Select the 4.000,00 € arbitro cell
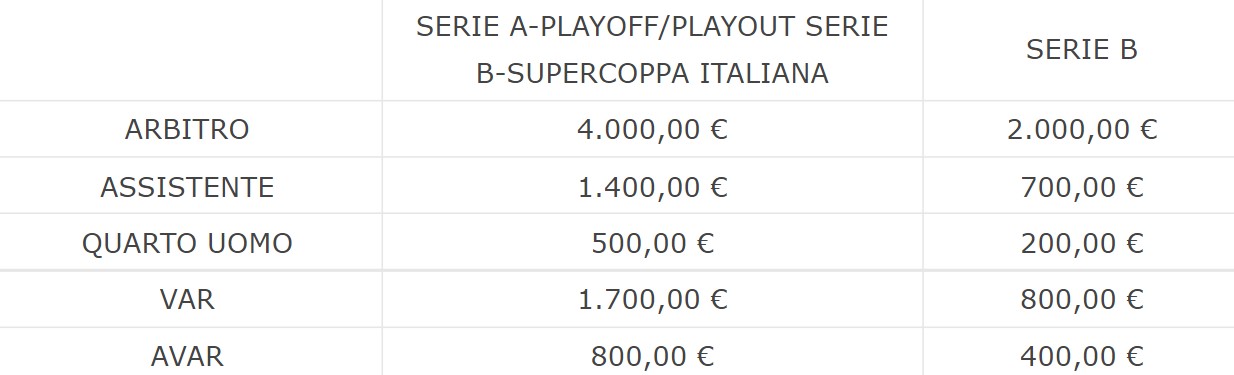Screen dimensions: 1234x375 [x=652, y=130]
